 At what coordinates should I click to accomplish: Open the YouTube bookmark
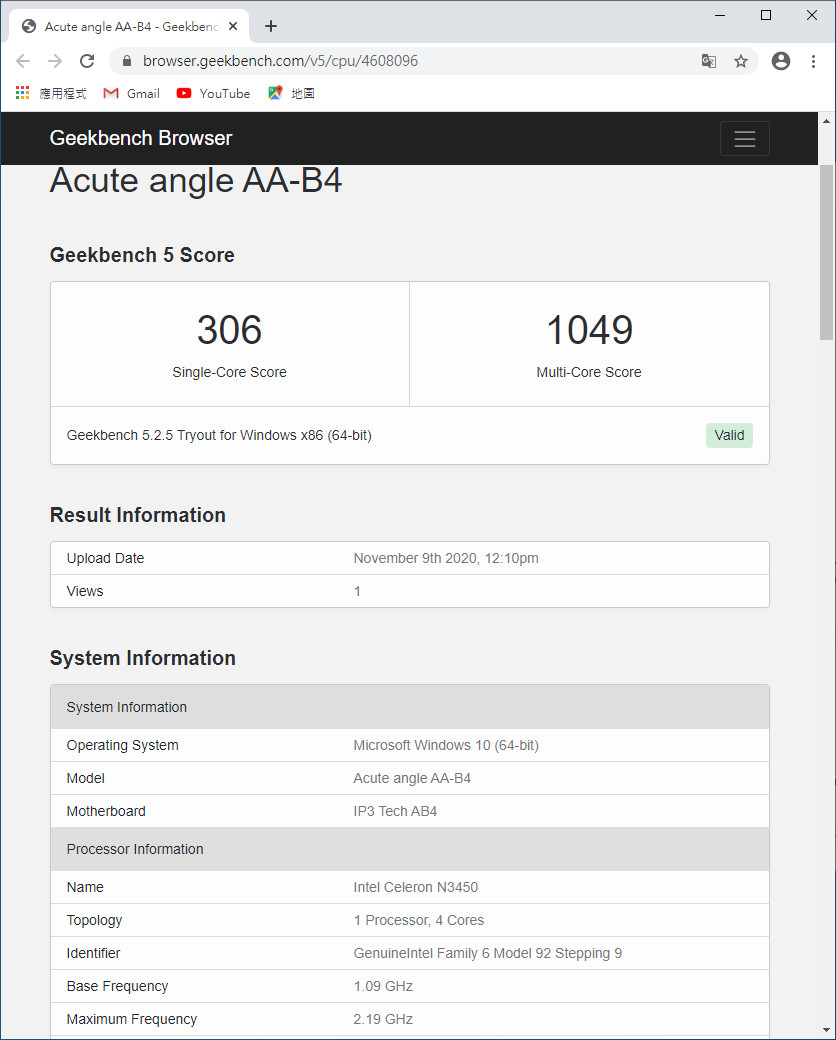click(x=213, y=93)
